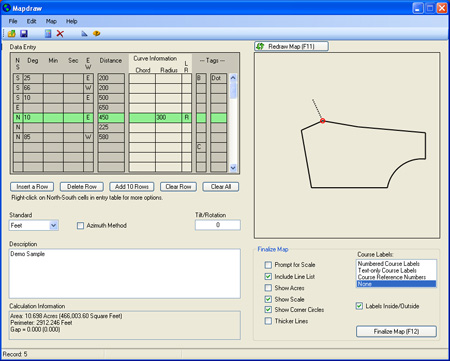The width and height of the screenshot is (450, 361).
Task: Click inside the Description text box
Action: 125,273
